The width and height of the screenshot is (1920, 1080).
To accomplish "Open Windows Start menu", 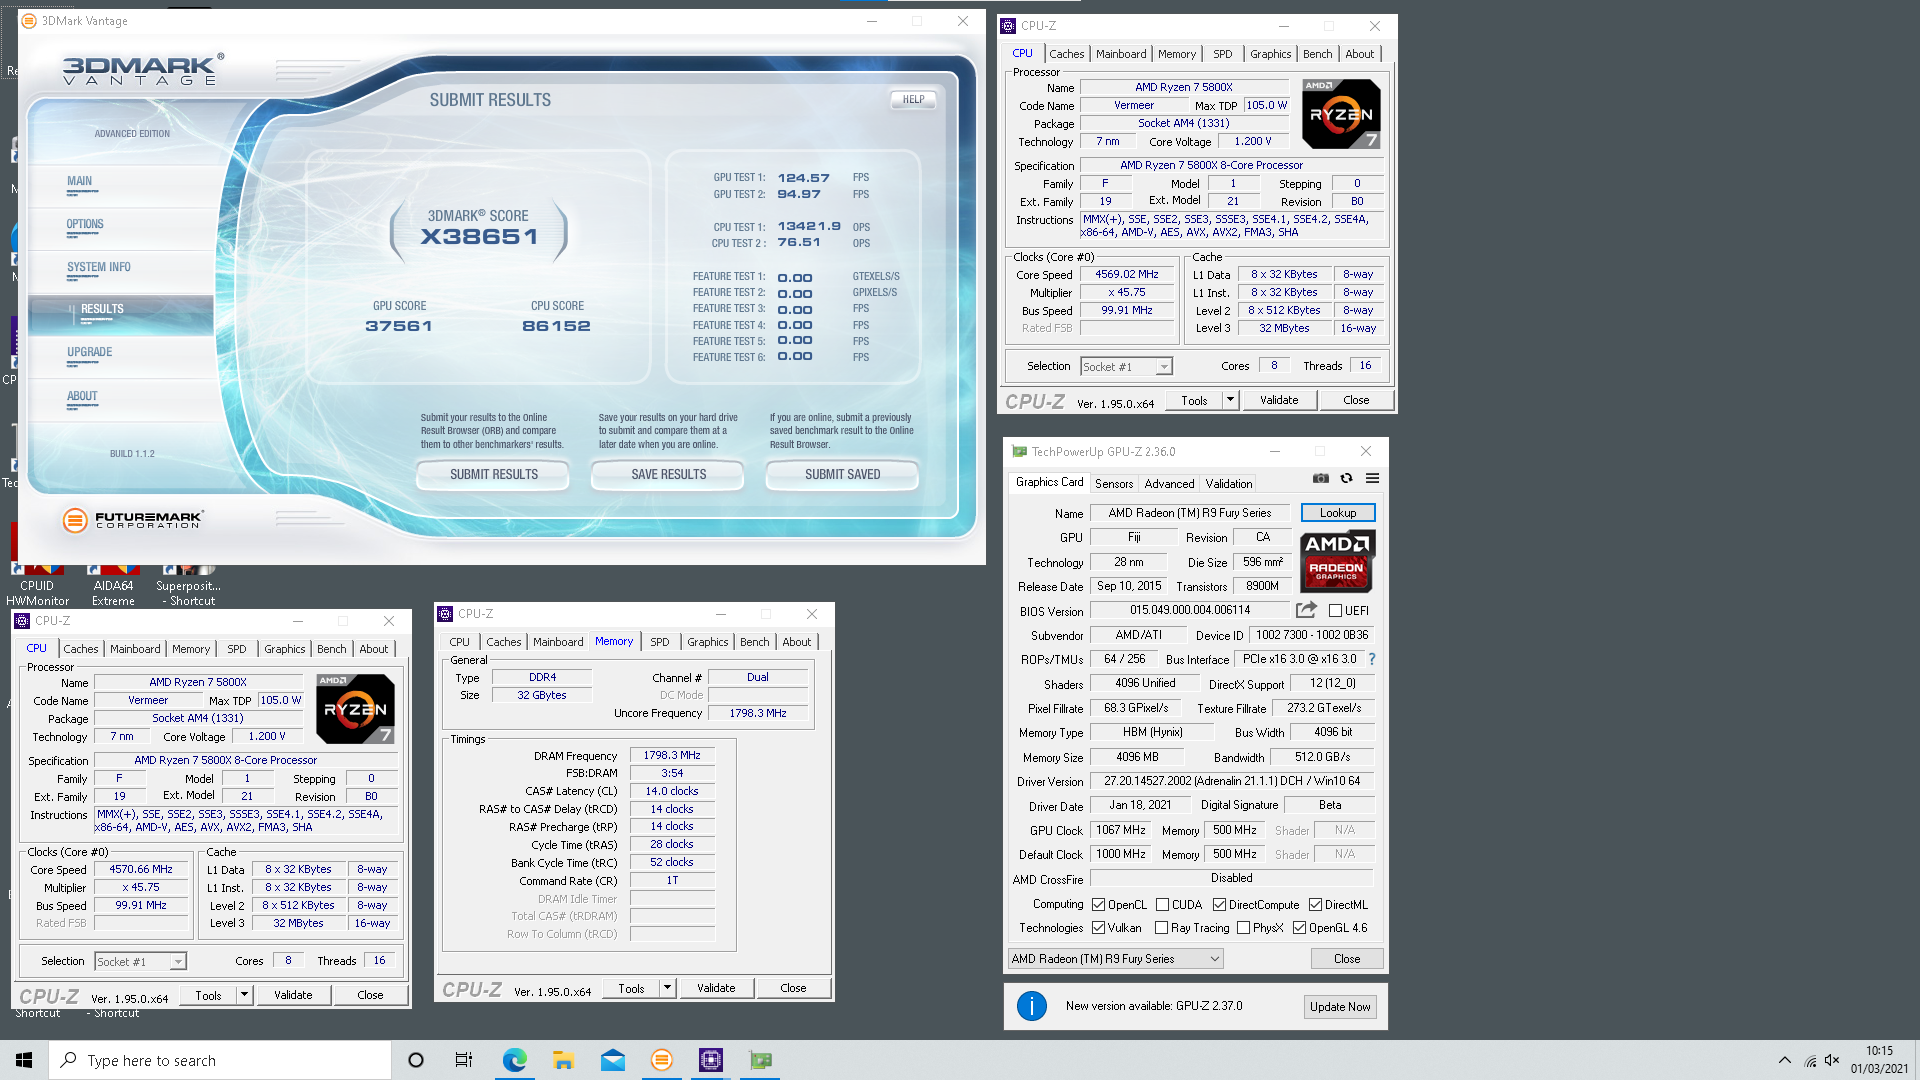I will (x=24, y=1060).
